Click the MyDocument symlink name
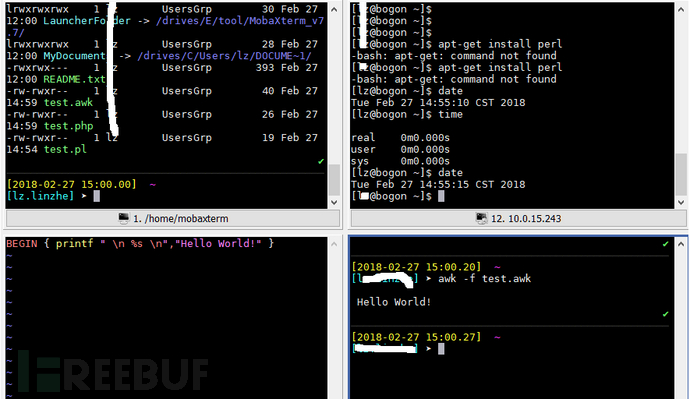Viewport: 690px width, 399px height. coord(74,56)
